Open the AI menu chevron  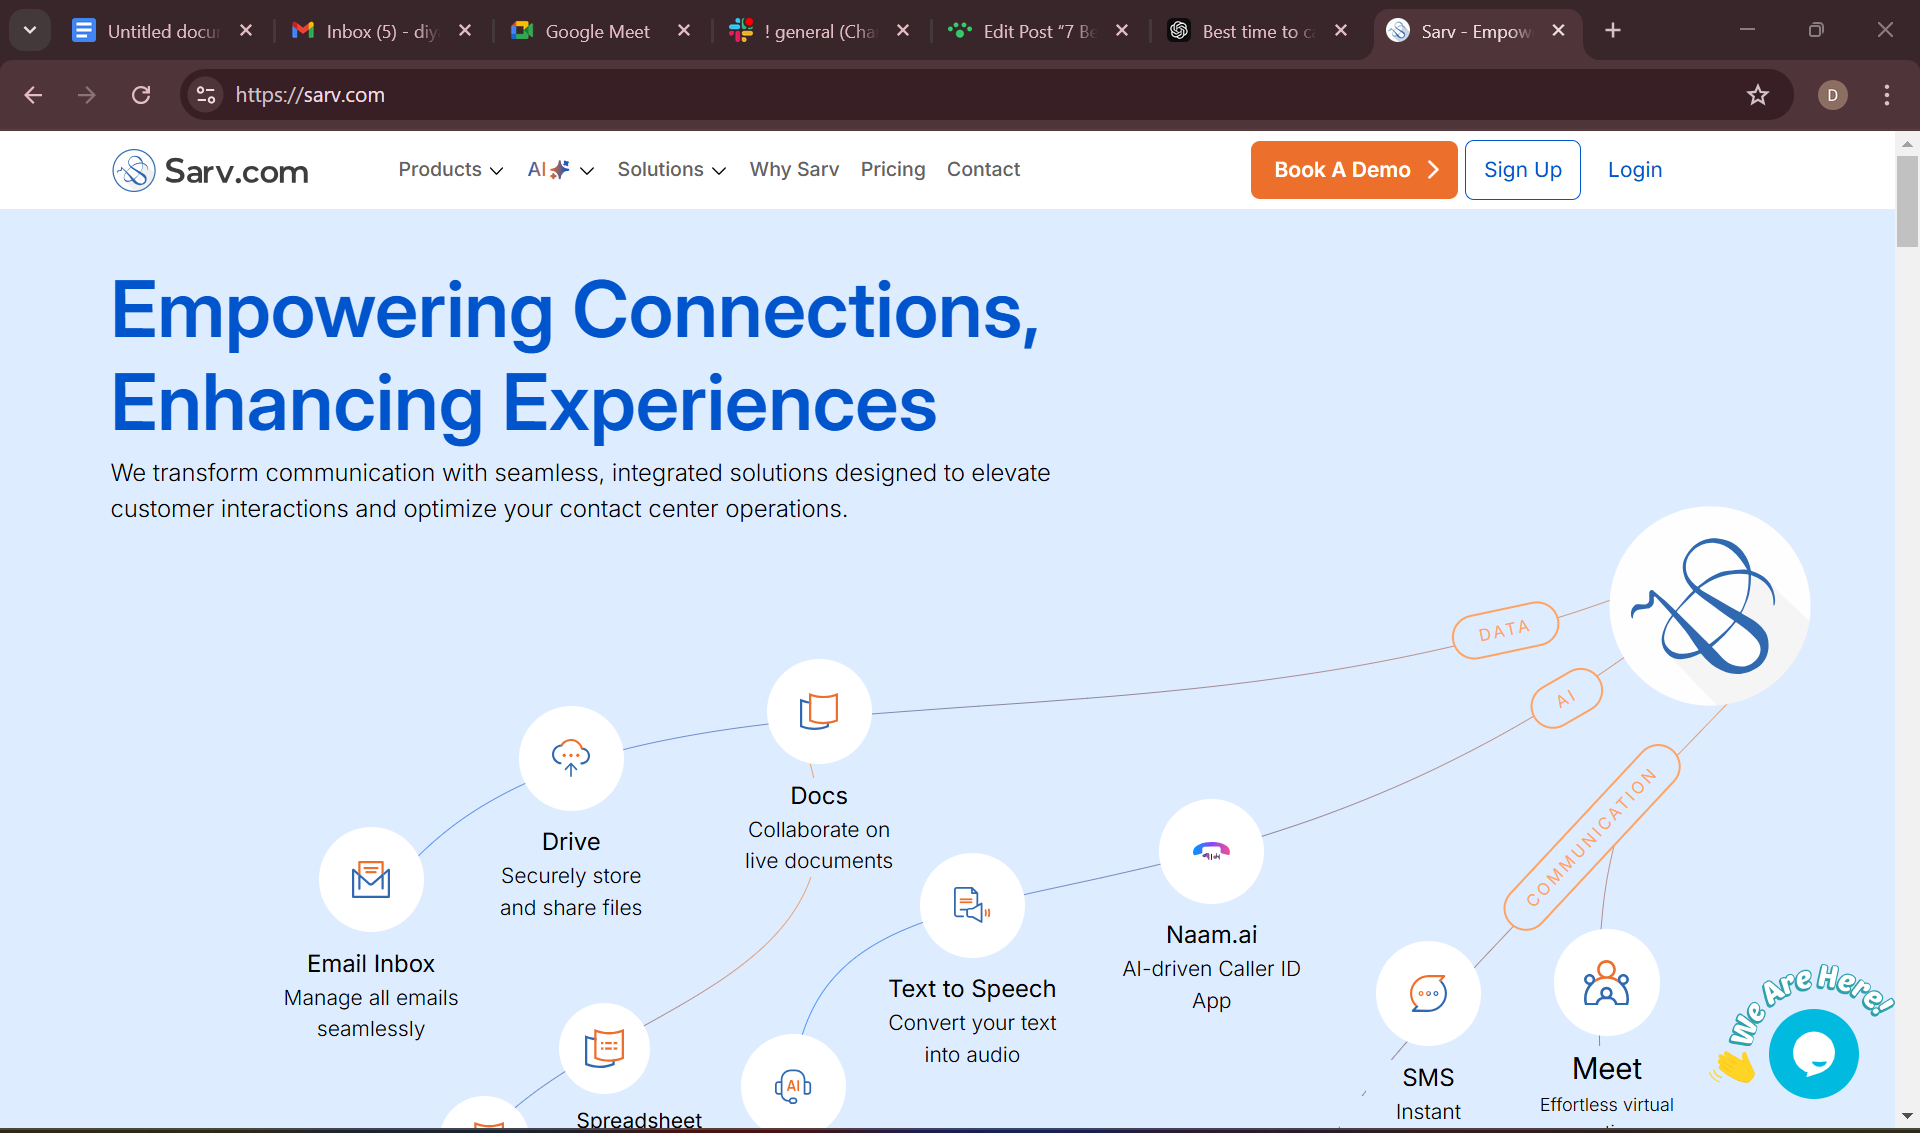pos(587,170)
